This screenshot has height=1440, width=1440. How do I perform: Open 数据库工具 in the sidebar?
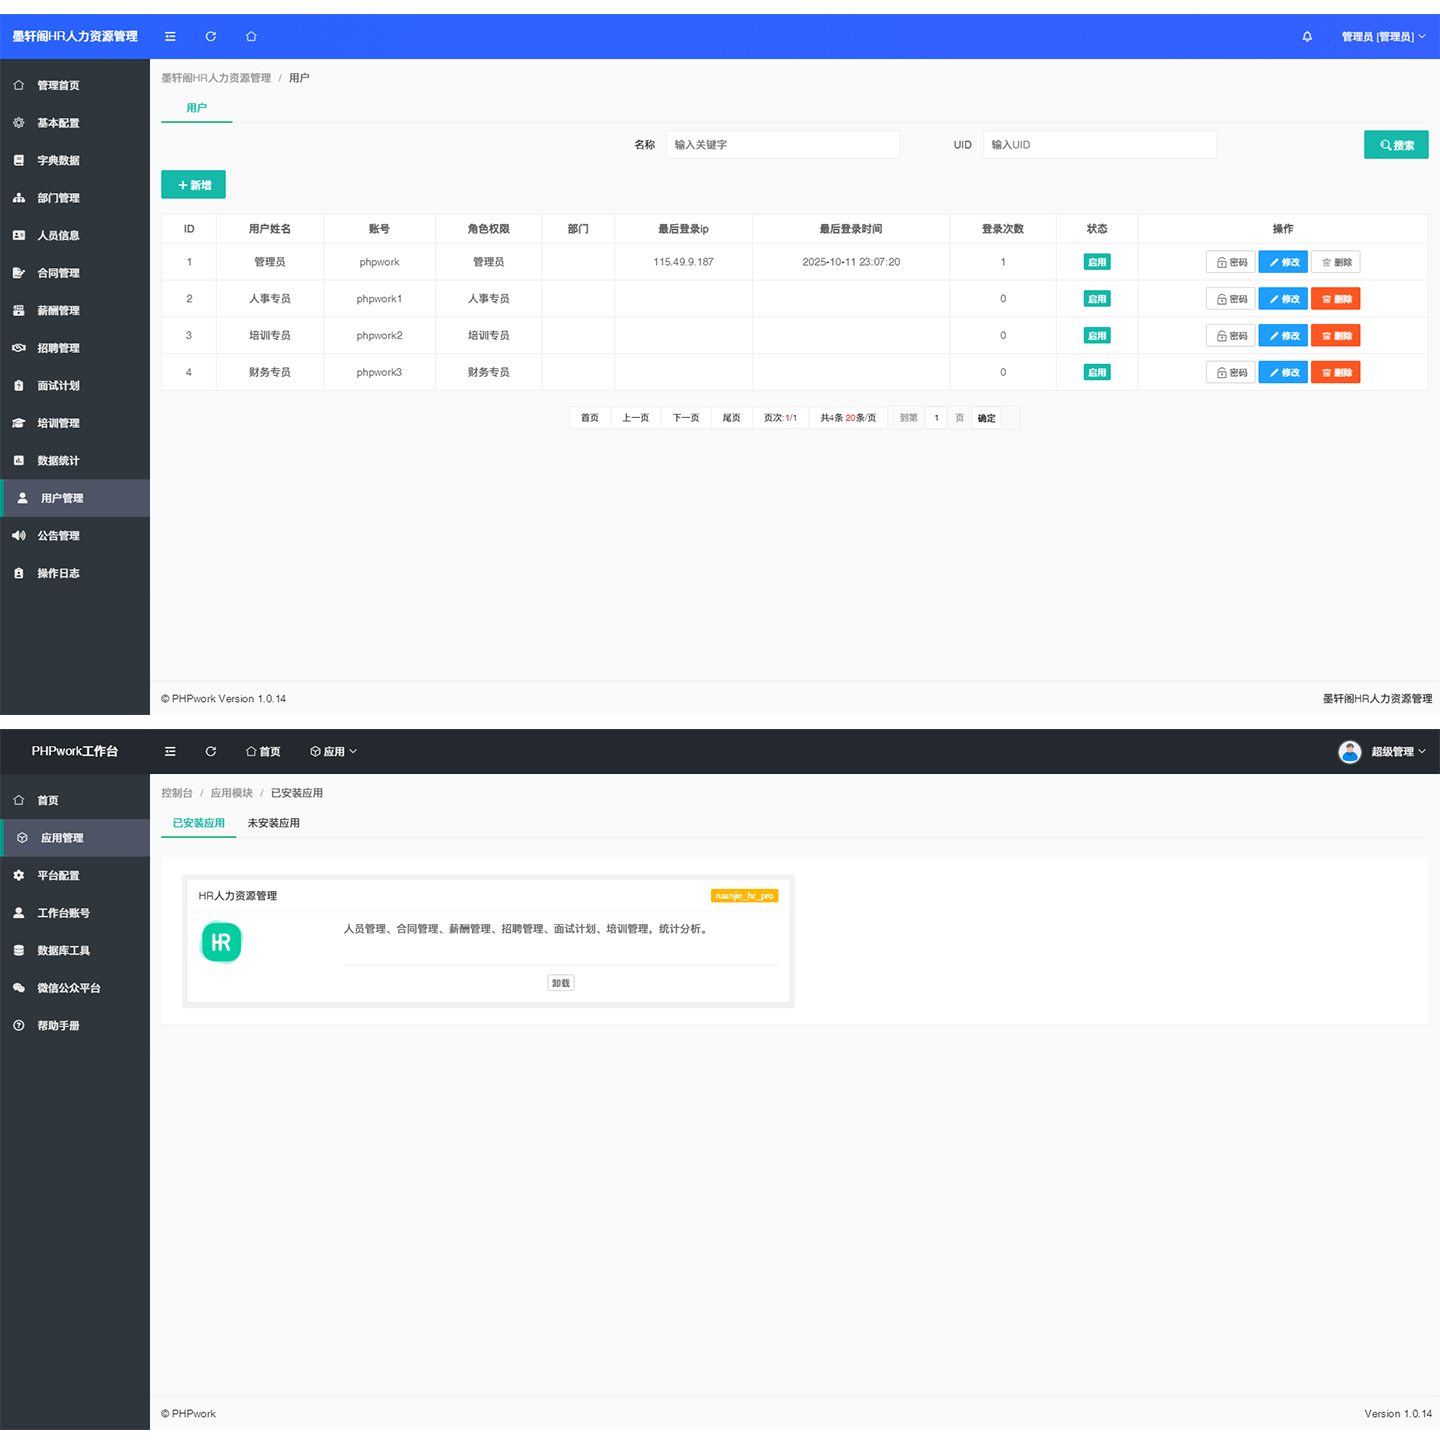[x=63, y=951]
